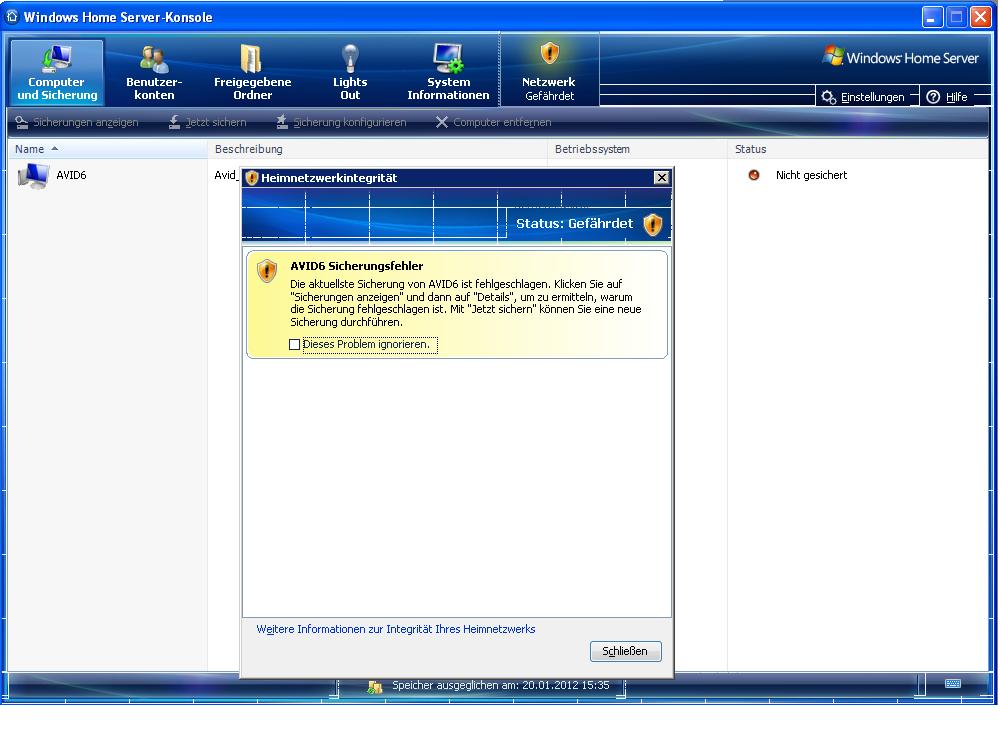The width and height of the screenshot is (1000, 750).
Task: Open link Weitere Informationen zur Integrität
Action: pos(396,629)
